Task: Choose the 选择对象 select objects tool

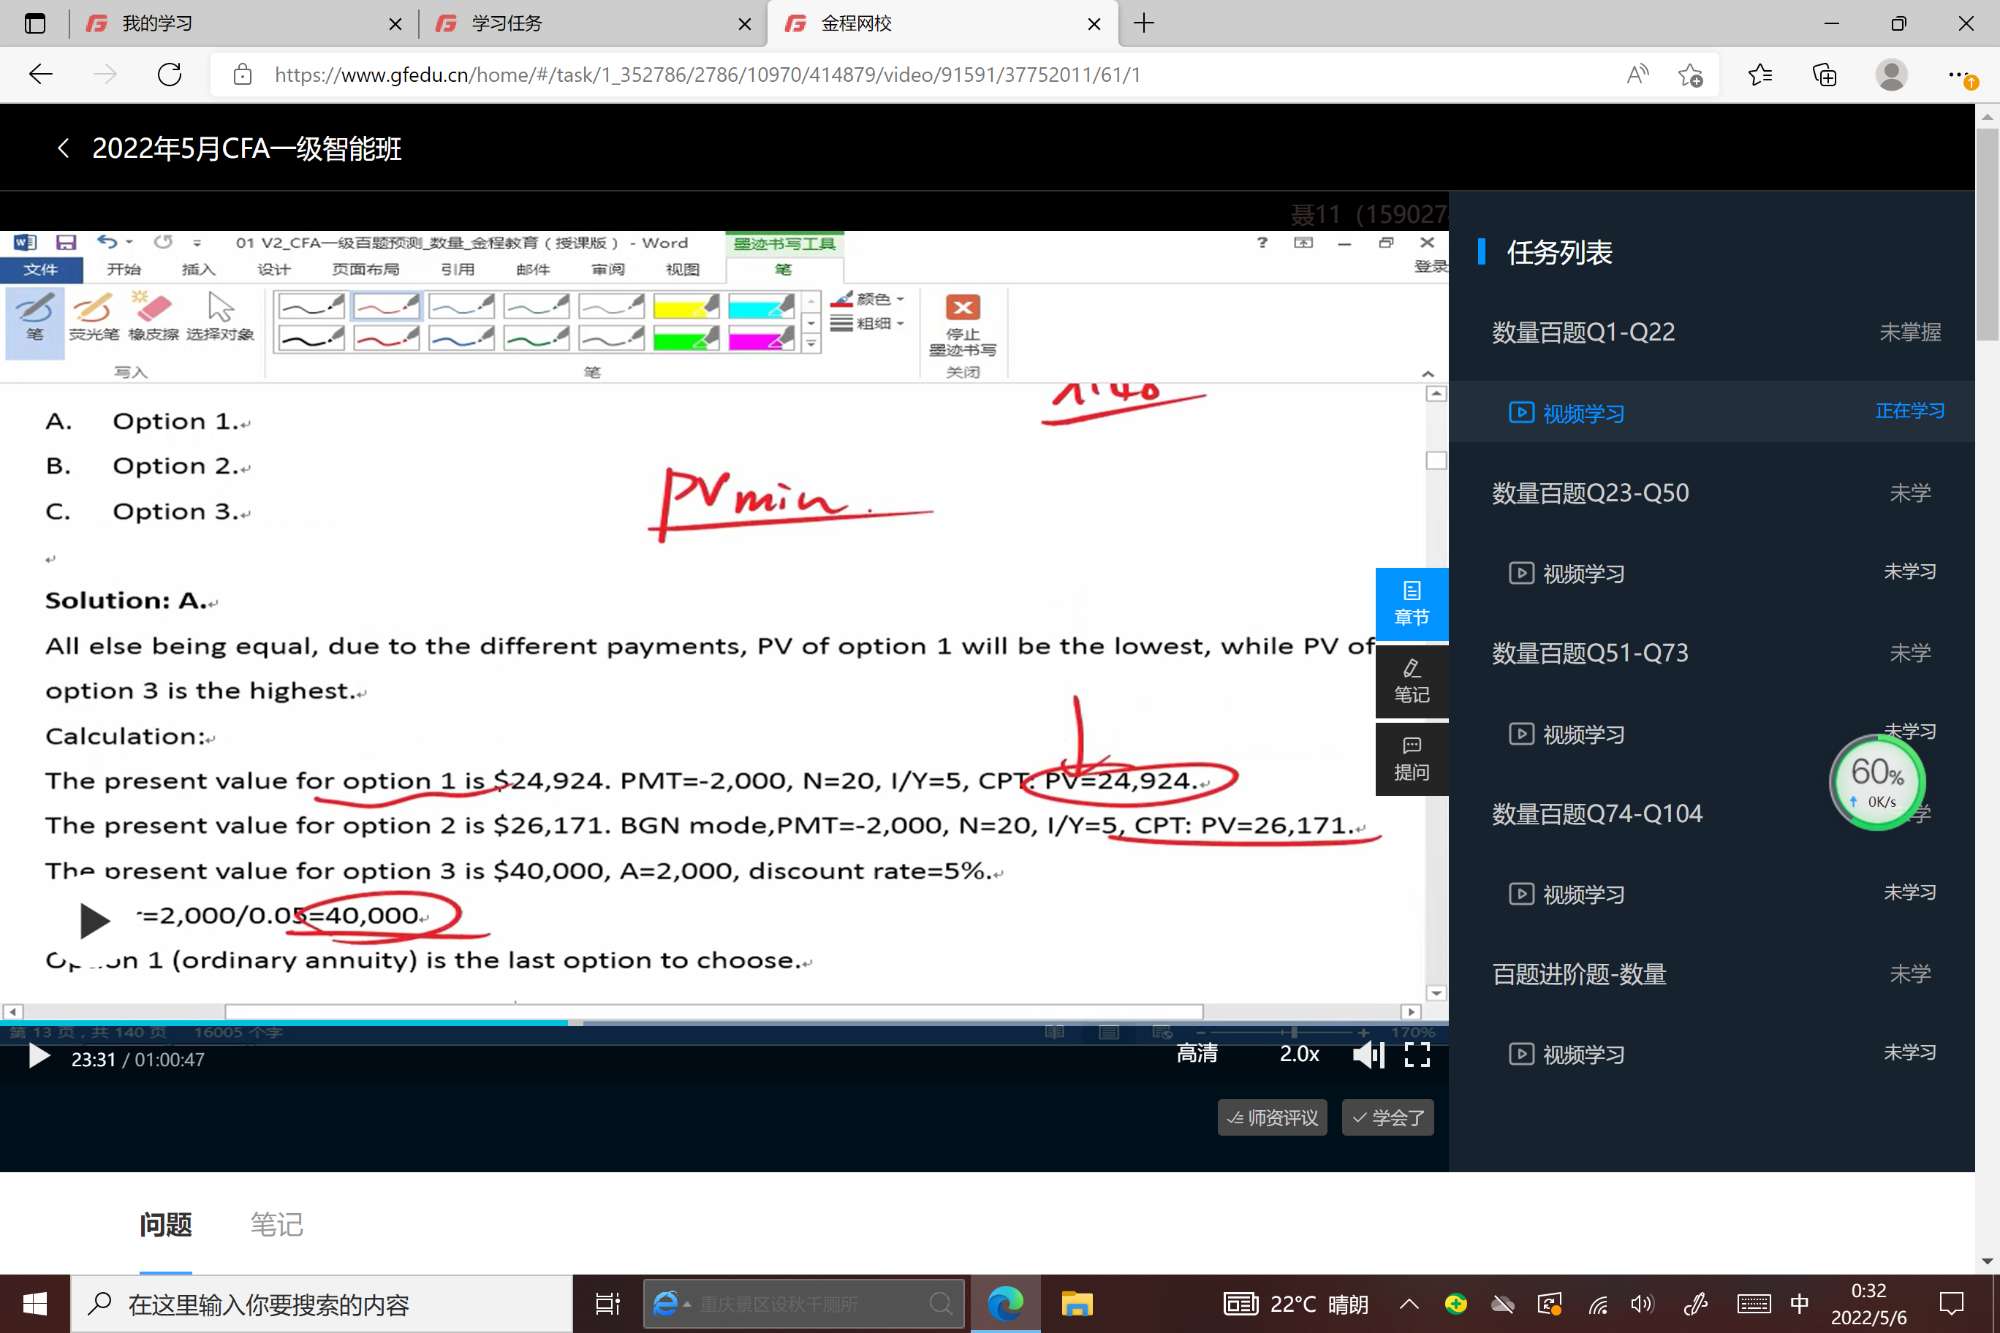Action: tap(220, 318)
